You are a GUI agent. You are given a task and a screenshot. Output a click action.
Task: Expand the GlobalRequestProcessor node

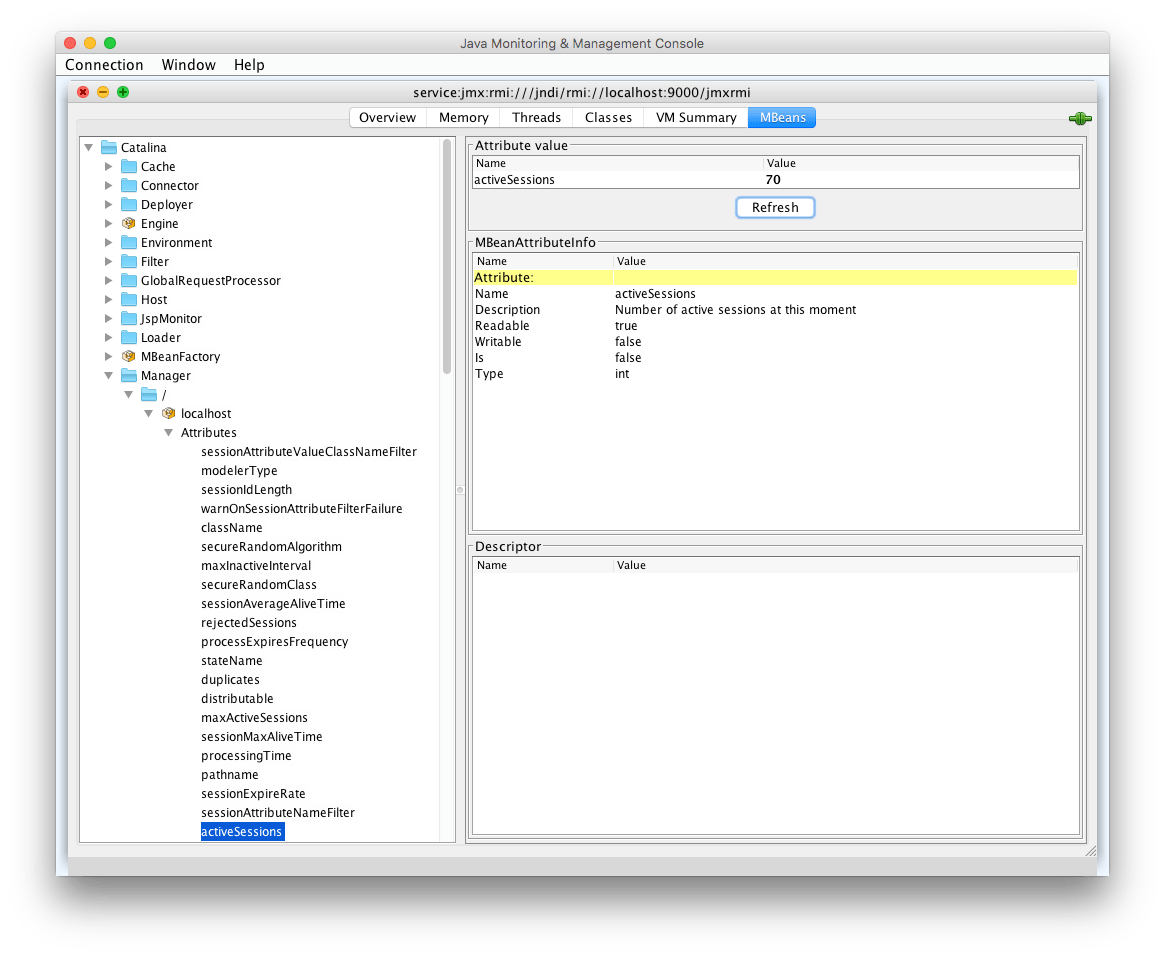(108, 280)
